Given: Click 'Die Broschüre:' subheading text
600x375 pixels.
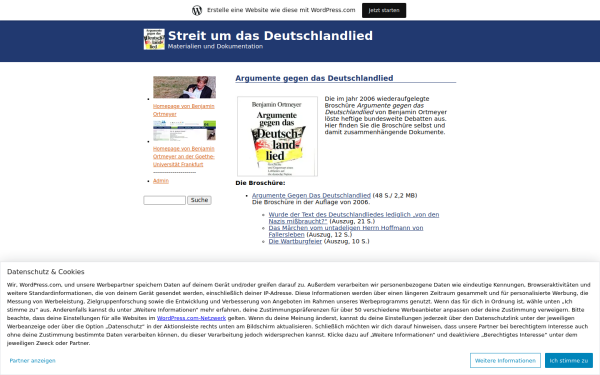Looking at the screenshot, I should pos(260,183).
